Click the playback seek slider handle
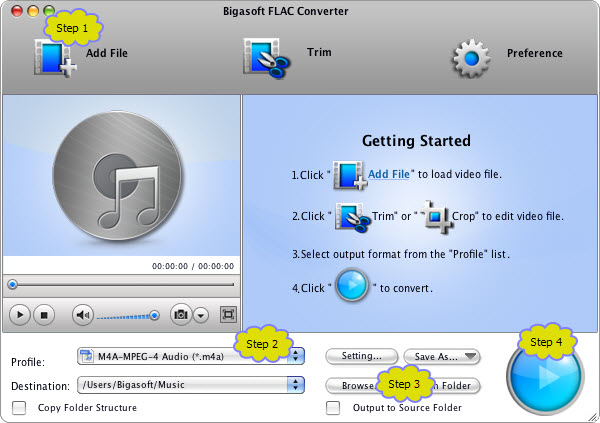This screenshot has height=423, width=600. tap(13, 284)
